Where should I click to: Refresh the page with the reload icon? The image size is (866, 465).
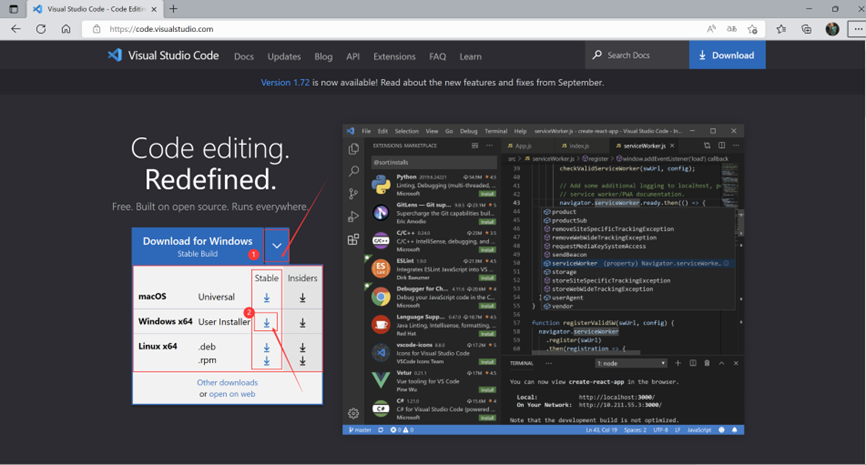click(x=41, y=29)
